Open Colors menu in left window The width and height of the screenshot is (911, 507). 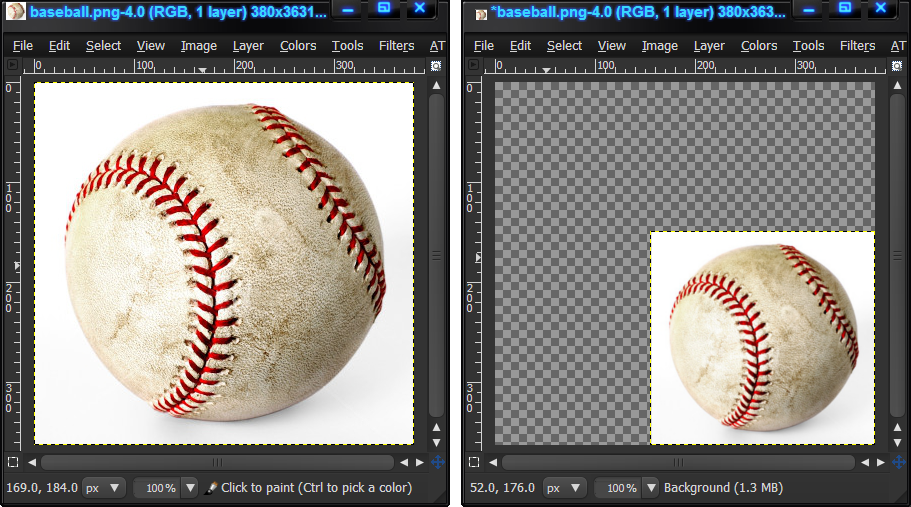click(x=298, y=46)
